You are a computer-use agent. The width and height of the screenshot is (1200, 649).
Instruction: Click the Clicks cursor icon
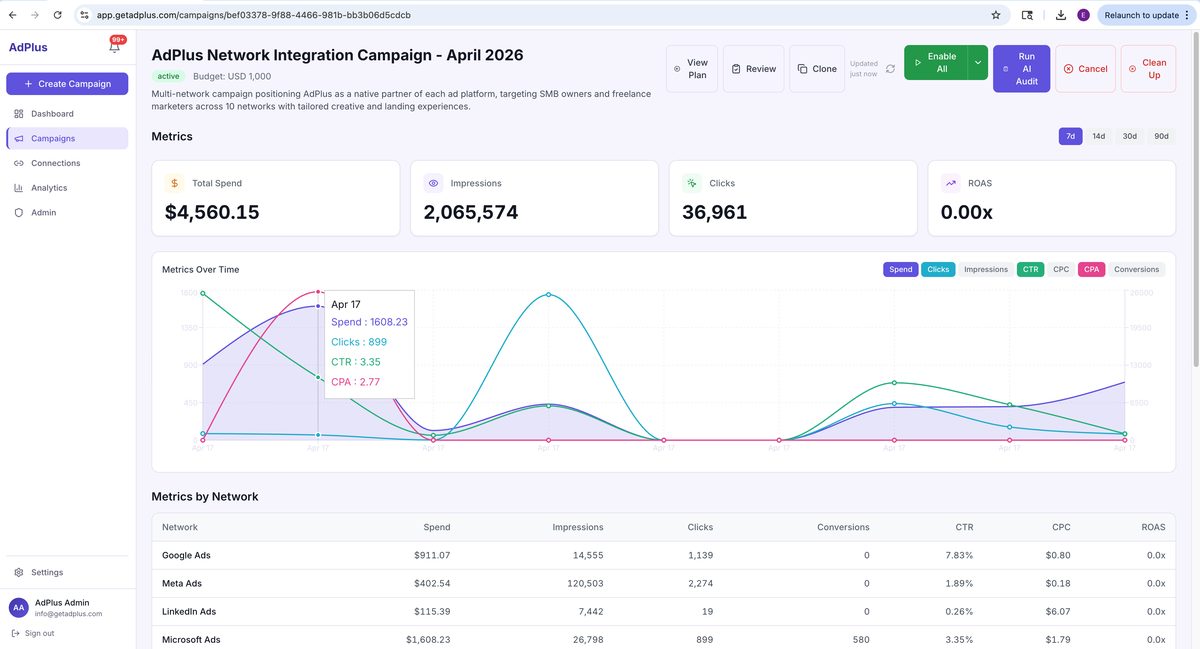click(x=691, y=183)
